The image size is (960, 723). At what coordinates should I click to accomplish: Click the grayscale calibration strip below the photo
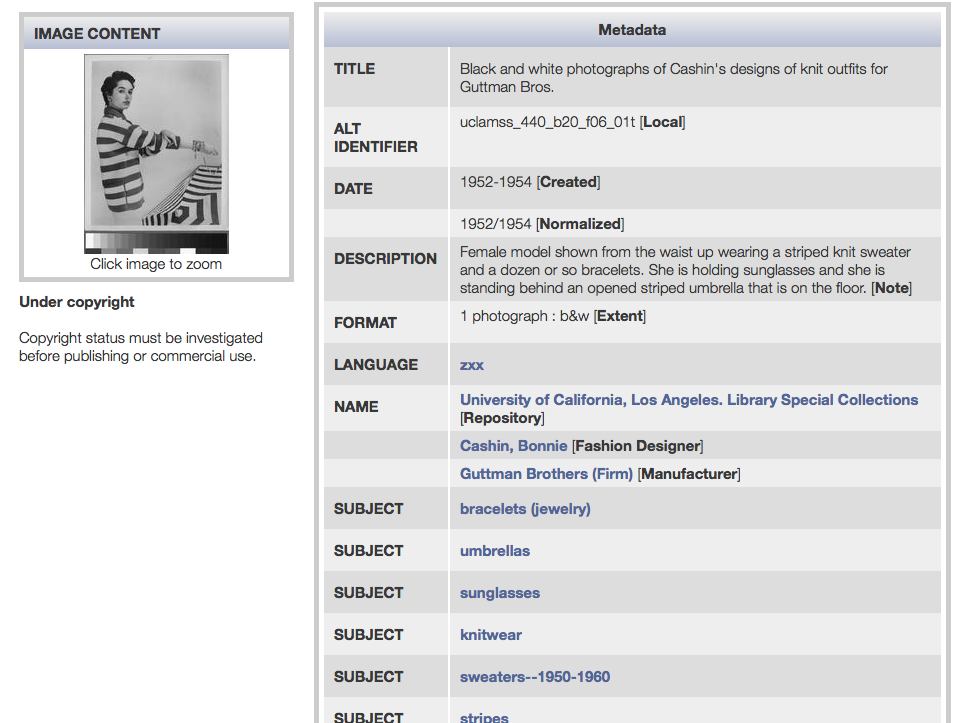tap(156, 242)
